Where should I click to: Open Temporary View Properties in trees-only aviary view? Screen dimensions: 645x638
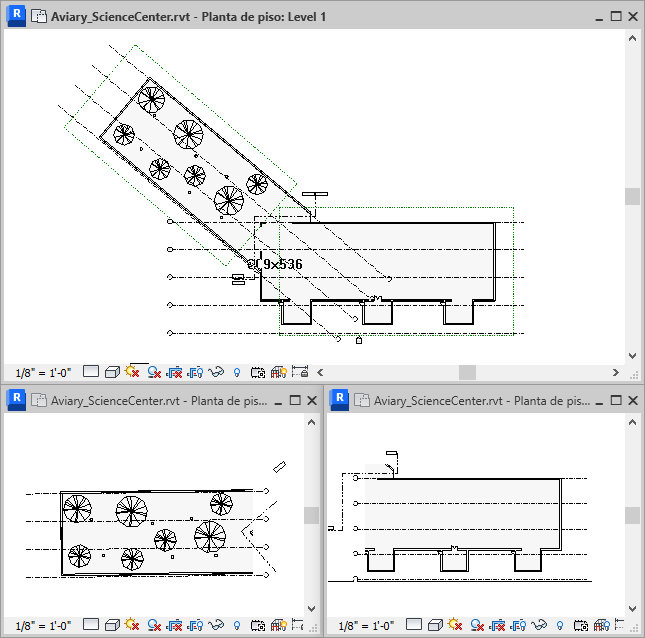pyautogui.click(x=258, y=626)
